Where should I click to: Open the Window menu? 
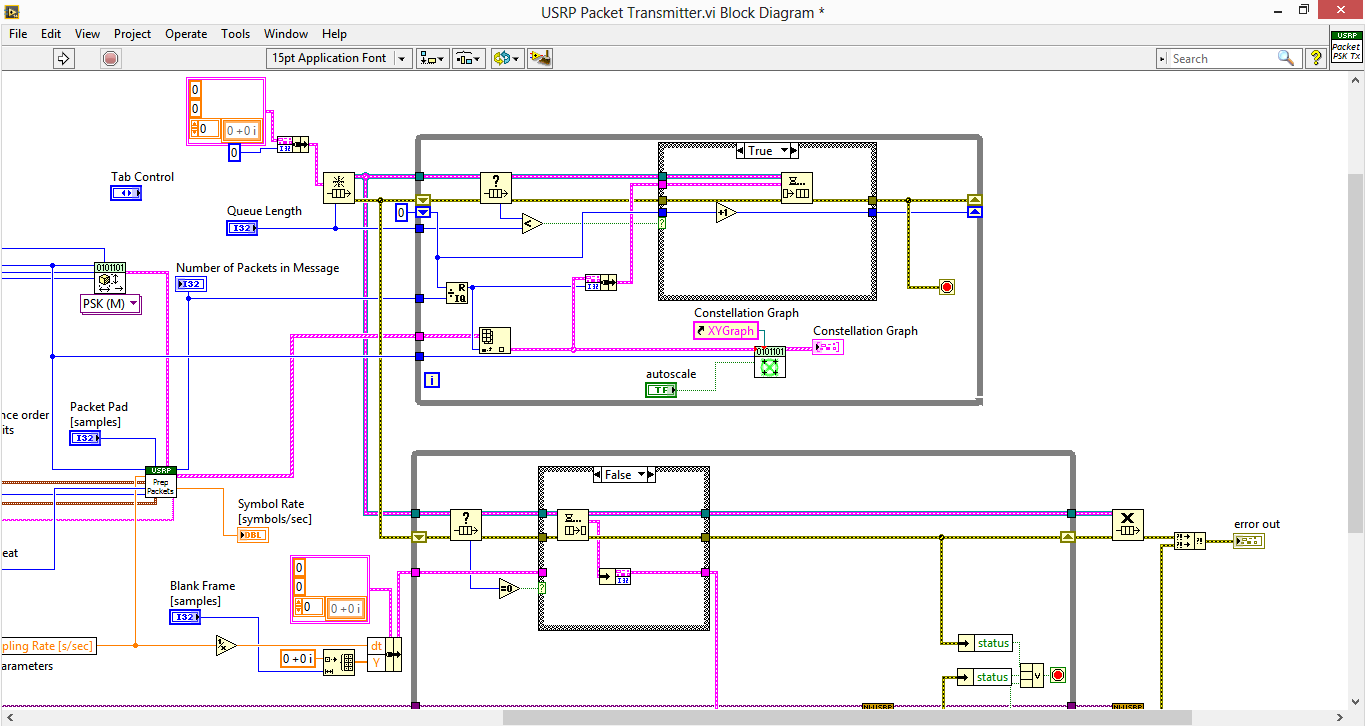286,33
